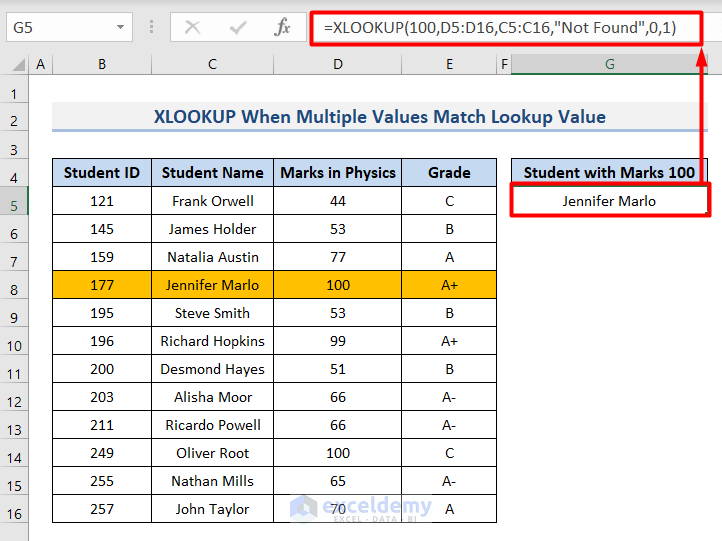The width and height of the screenshot is (722, 541).
Task: Select column B header
Action: coord(102,65)
